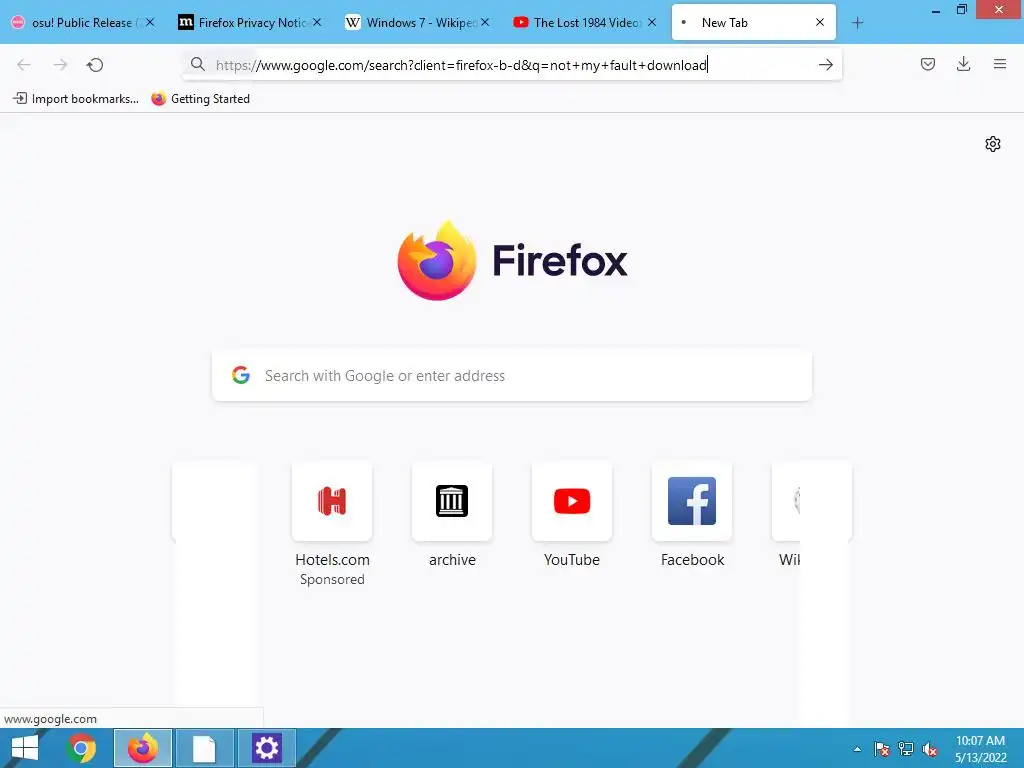Go forward one page
Image resolution: width=1024 pixels, height=768 pixels.
pos(60,65)
